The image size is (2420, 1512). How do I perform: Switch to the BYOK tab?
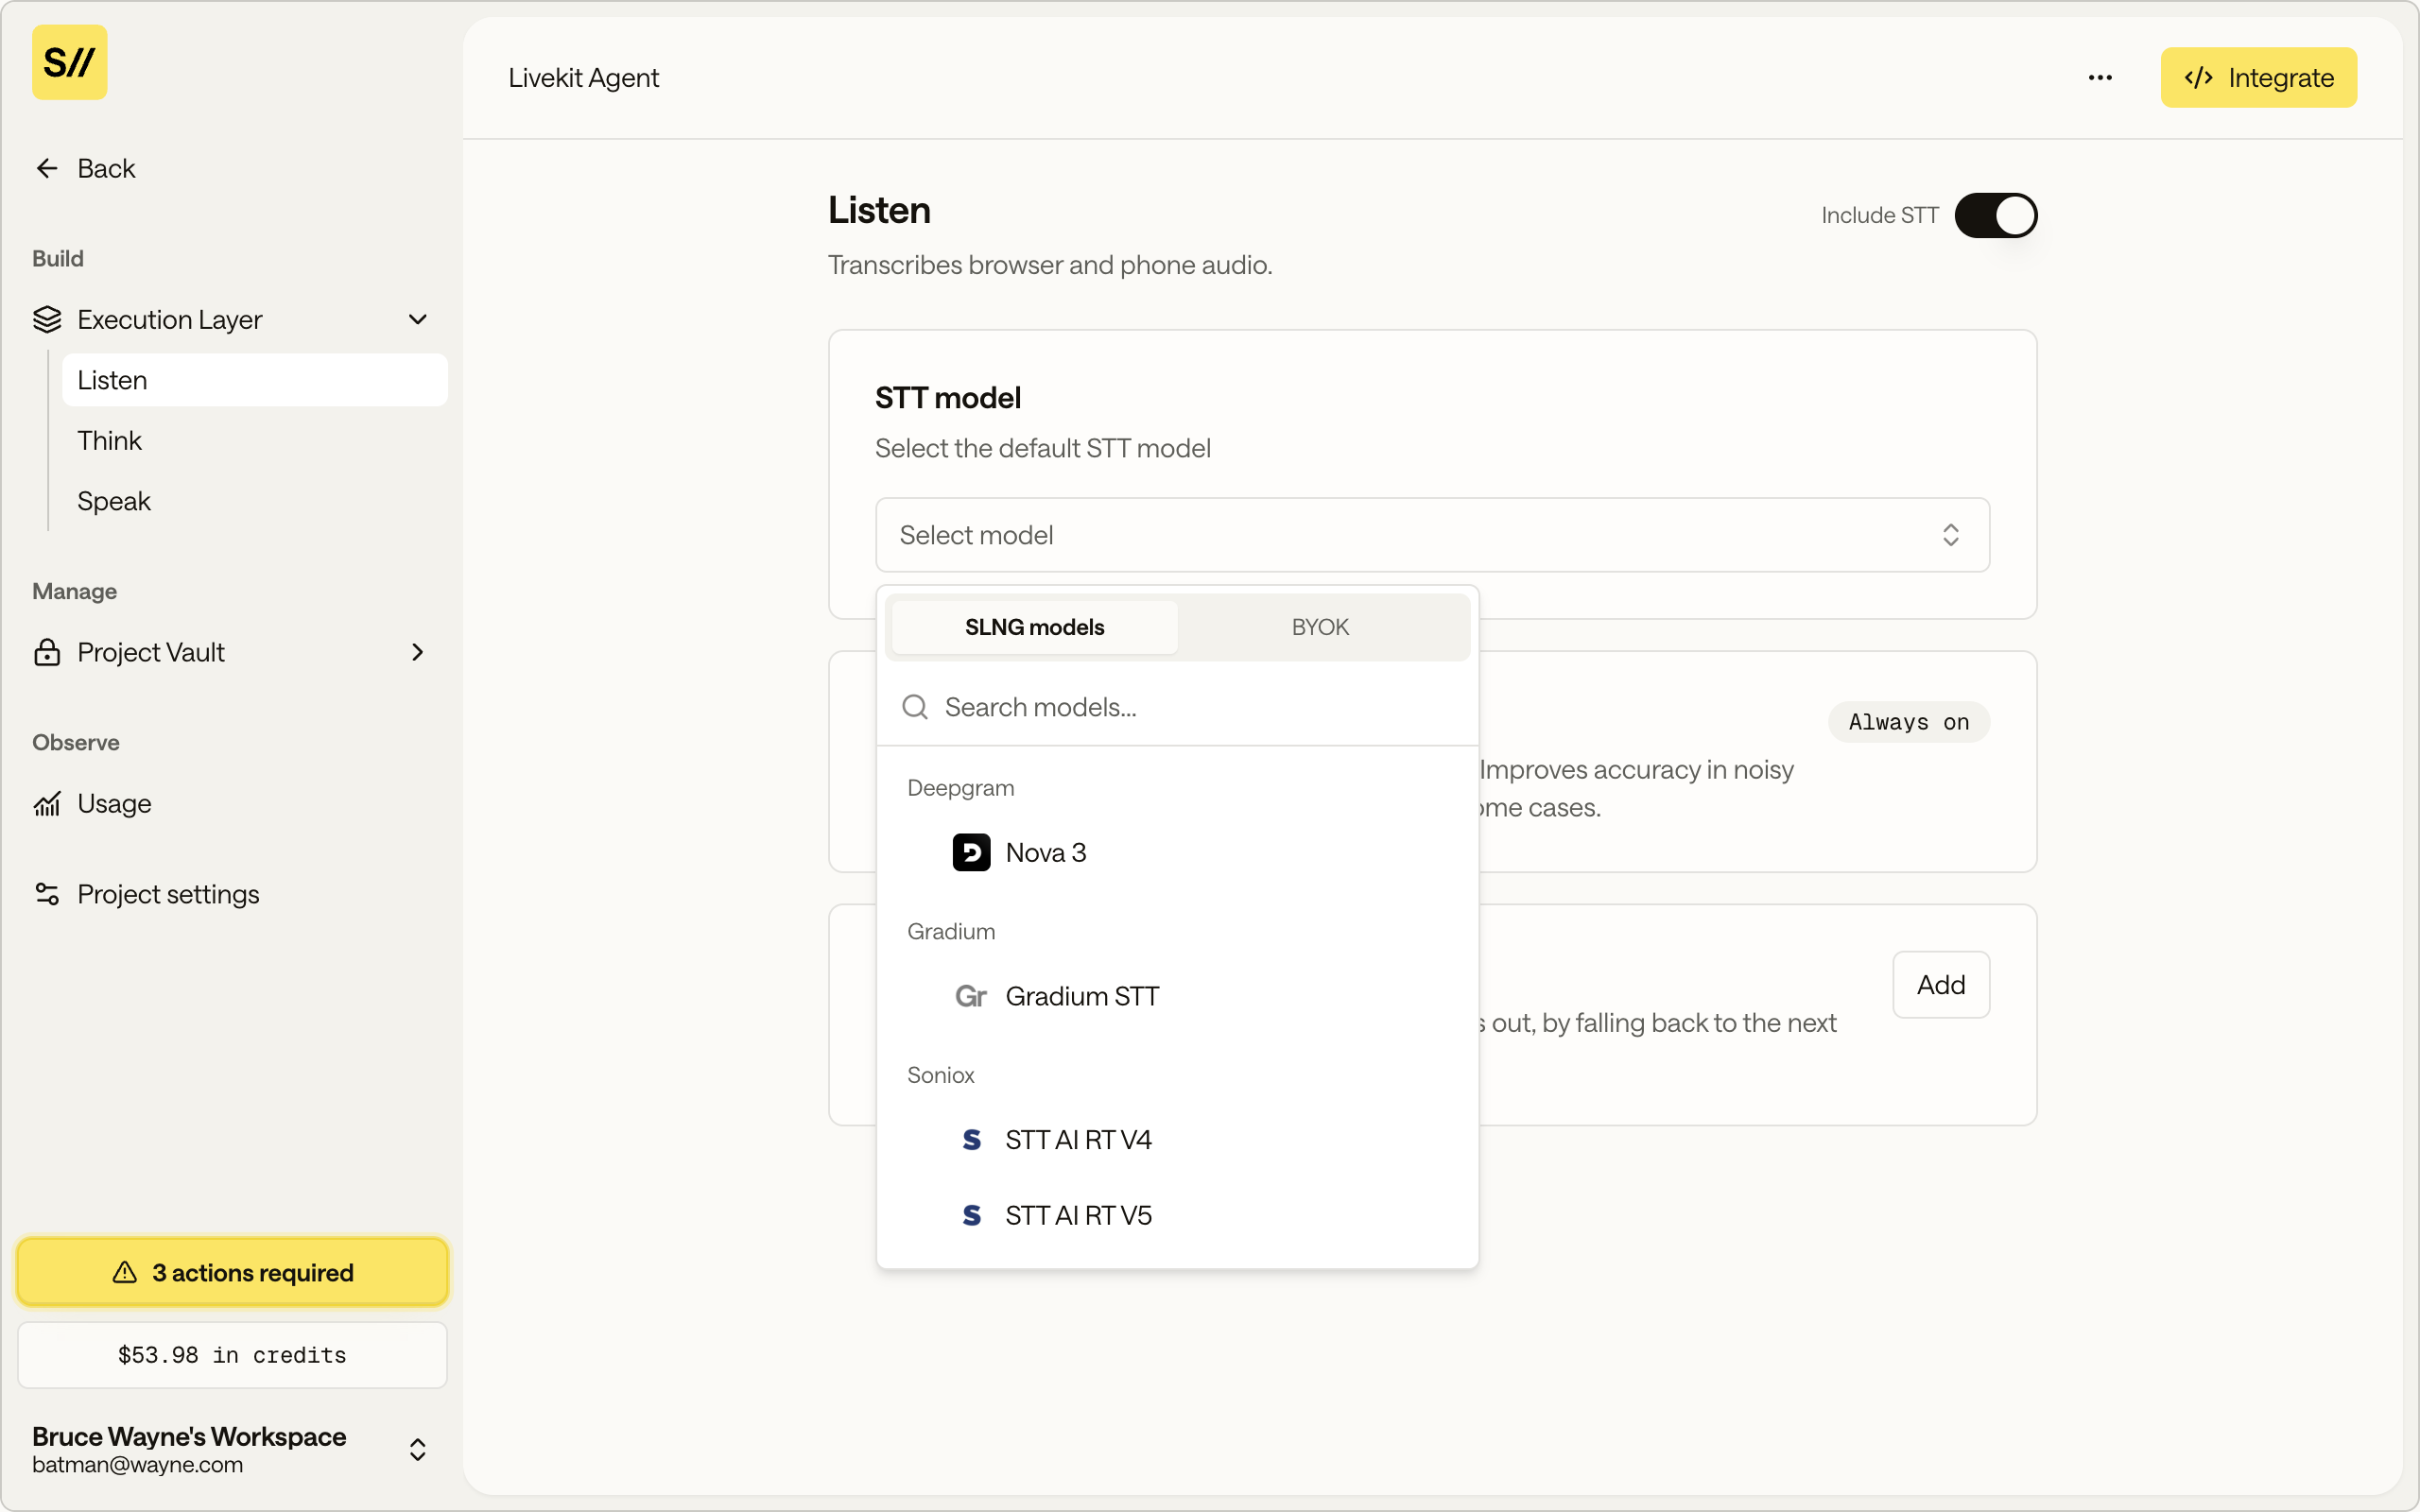[1320, 627]
